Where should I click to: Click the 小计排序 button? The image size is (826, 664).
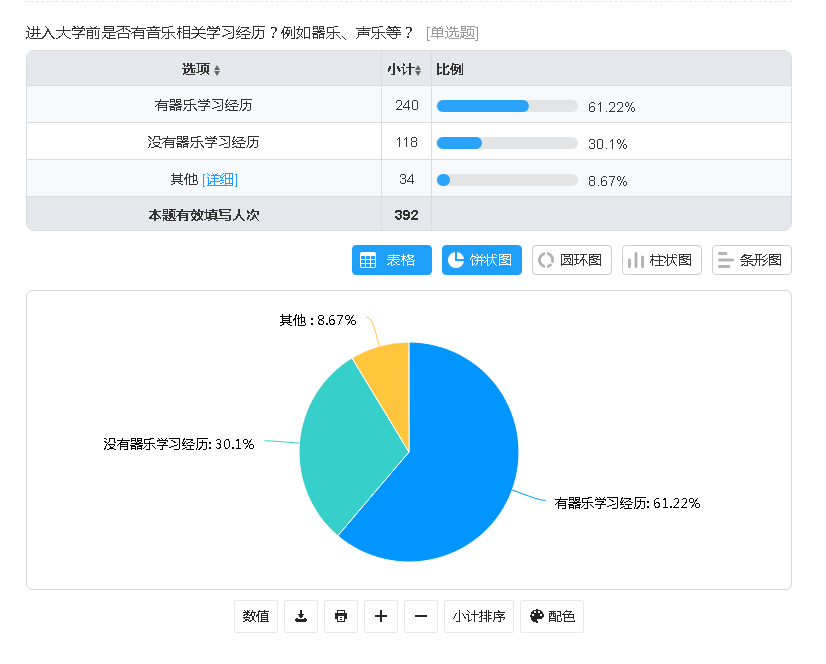click(479, 617)
